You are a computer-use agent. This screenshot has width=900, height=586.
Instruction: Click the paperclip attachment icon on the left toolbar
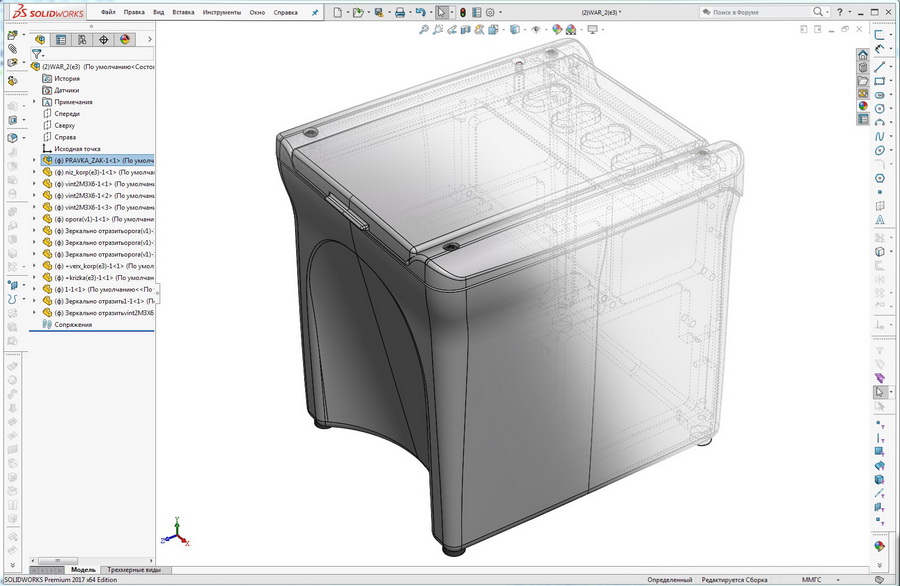click(12, 49)
